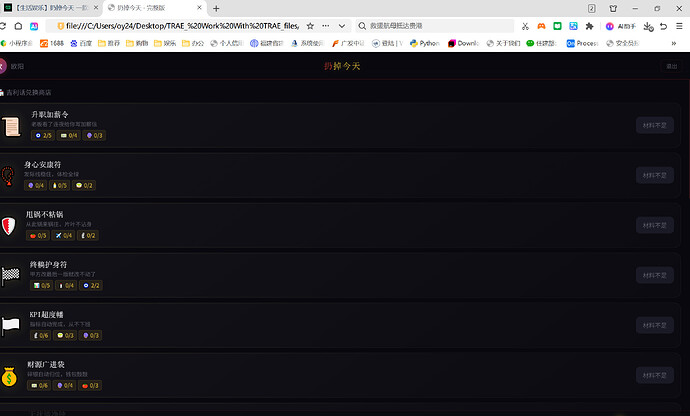Expand the bookmarks bar overflow chevron
The height and width of the screenshot is (416, 690).
coord(674,43)
